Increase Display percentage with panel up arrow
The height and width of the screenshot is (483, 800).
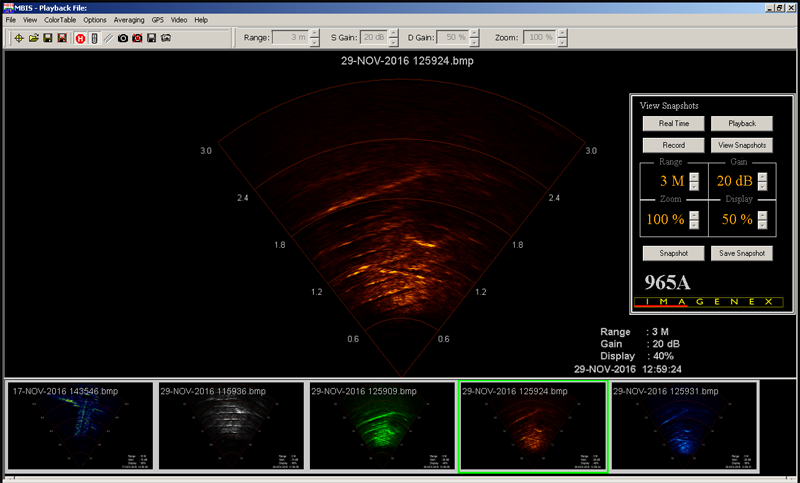pyautogui.click(x=762, y=214)
